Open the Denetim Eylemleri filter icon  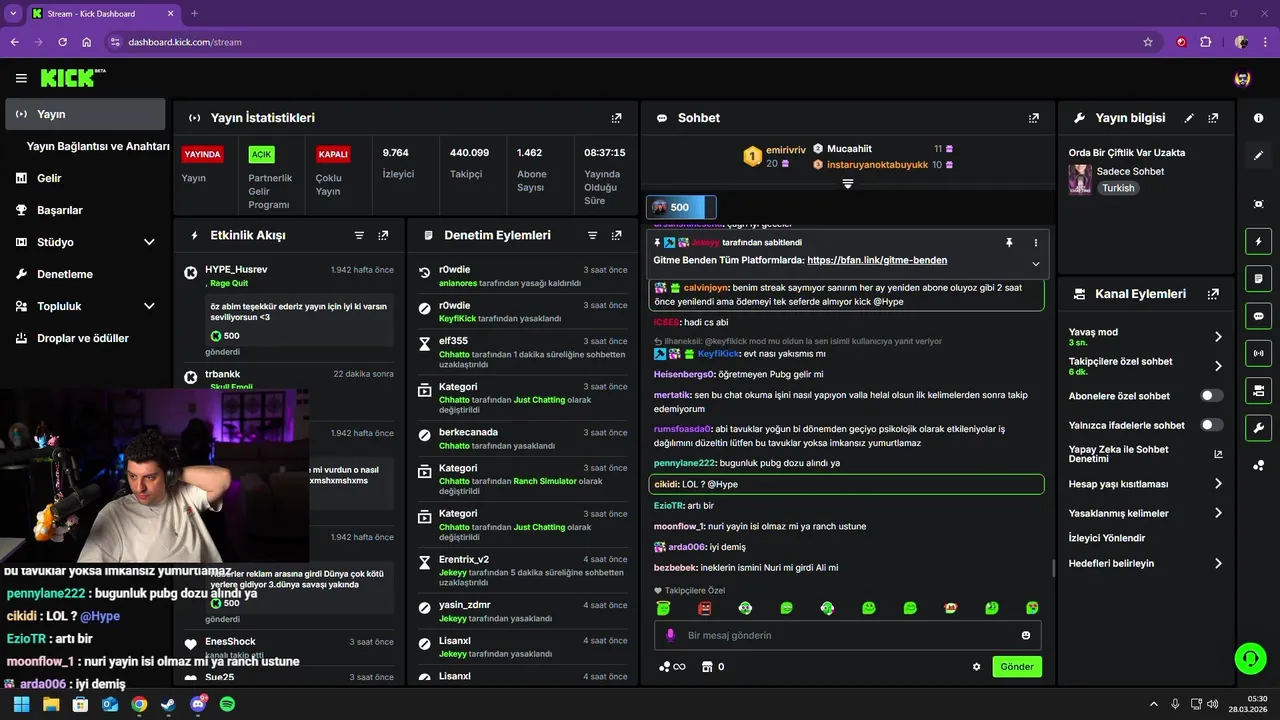coord(592,235)
